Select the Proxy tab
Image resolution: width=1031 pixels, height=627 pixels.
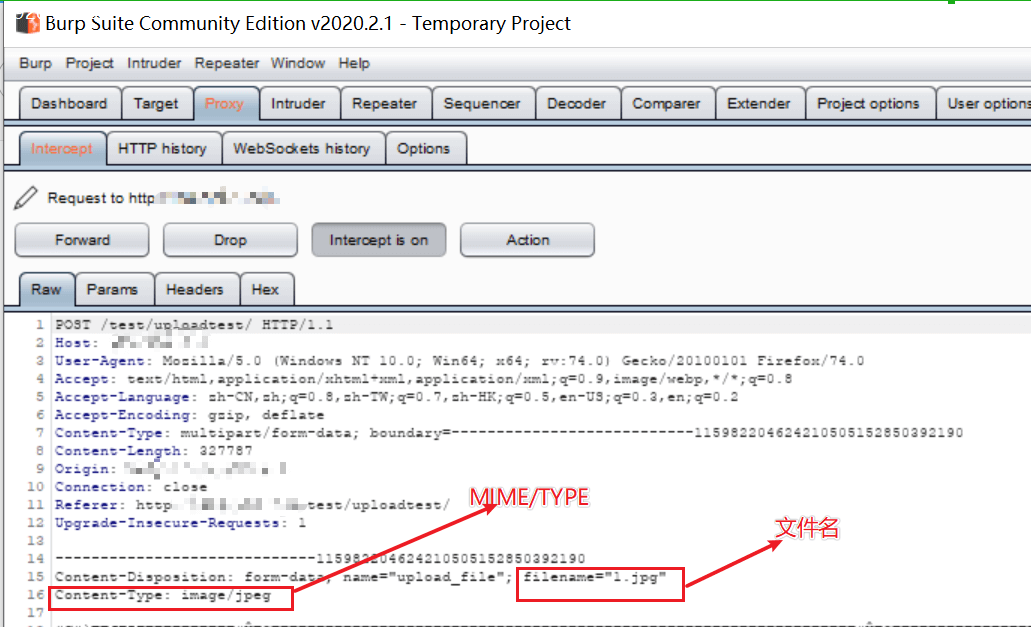click(224, 104)
